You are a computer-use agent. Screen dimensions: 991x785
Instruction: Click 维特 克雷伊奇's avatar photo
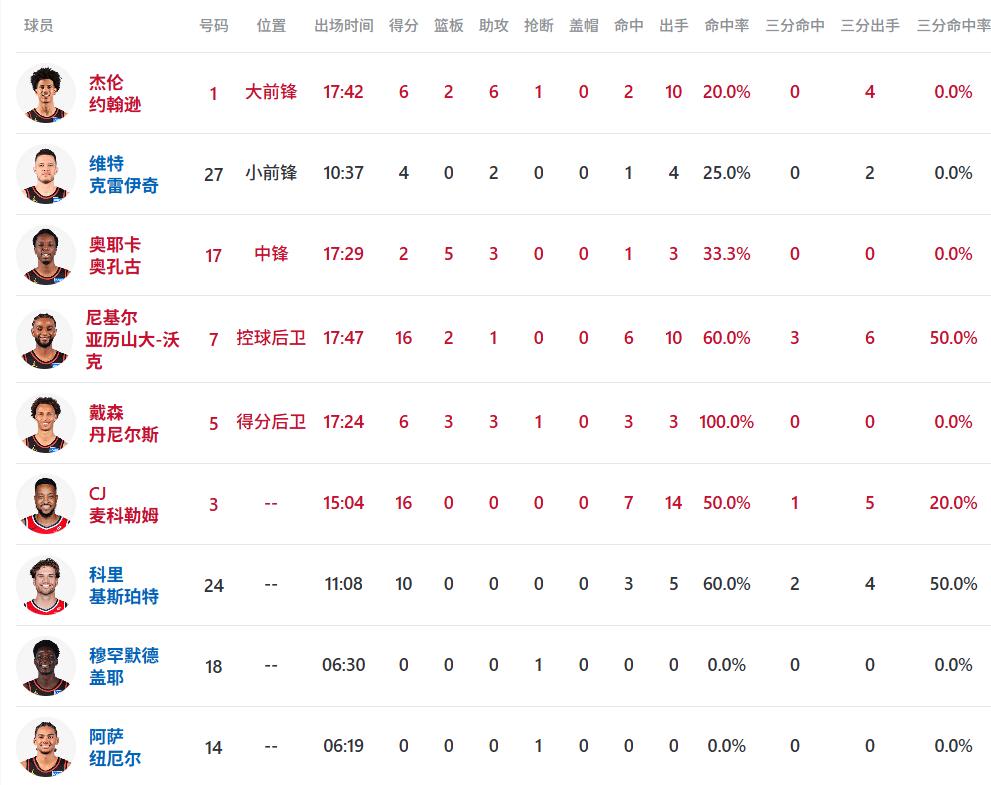pos(46,174)
